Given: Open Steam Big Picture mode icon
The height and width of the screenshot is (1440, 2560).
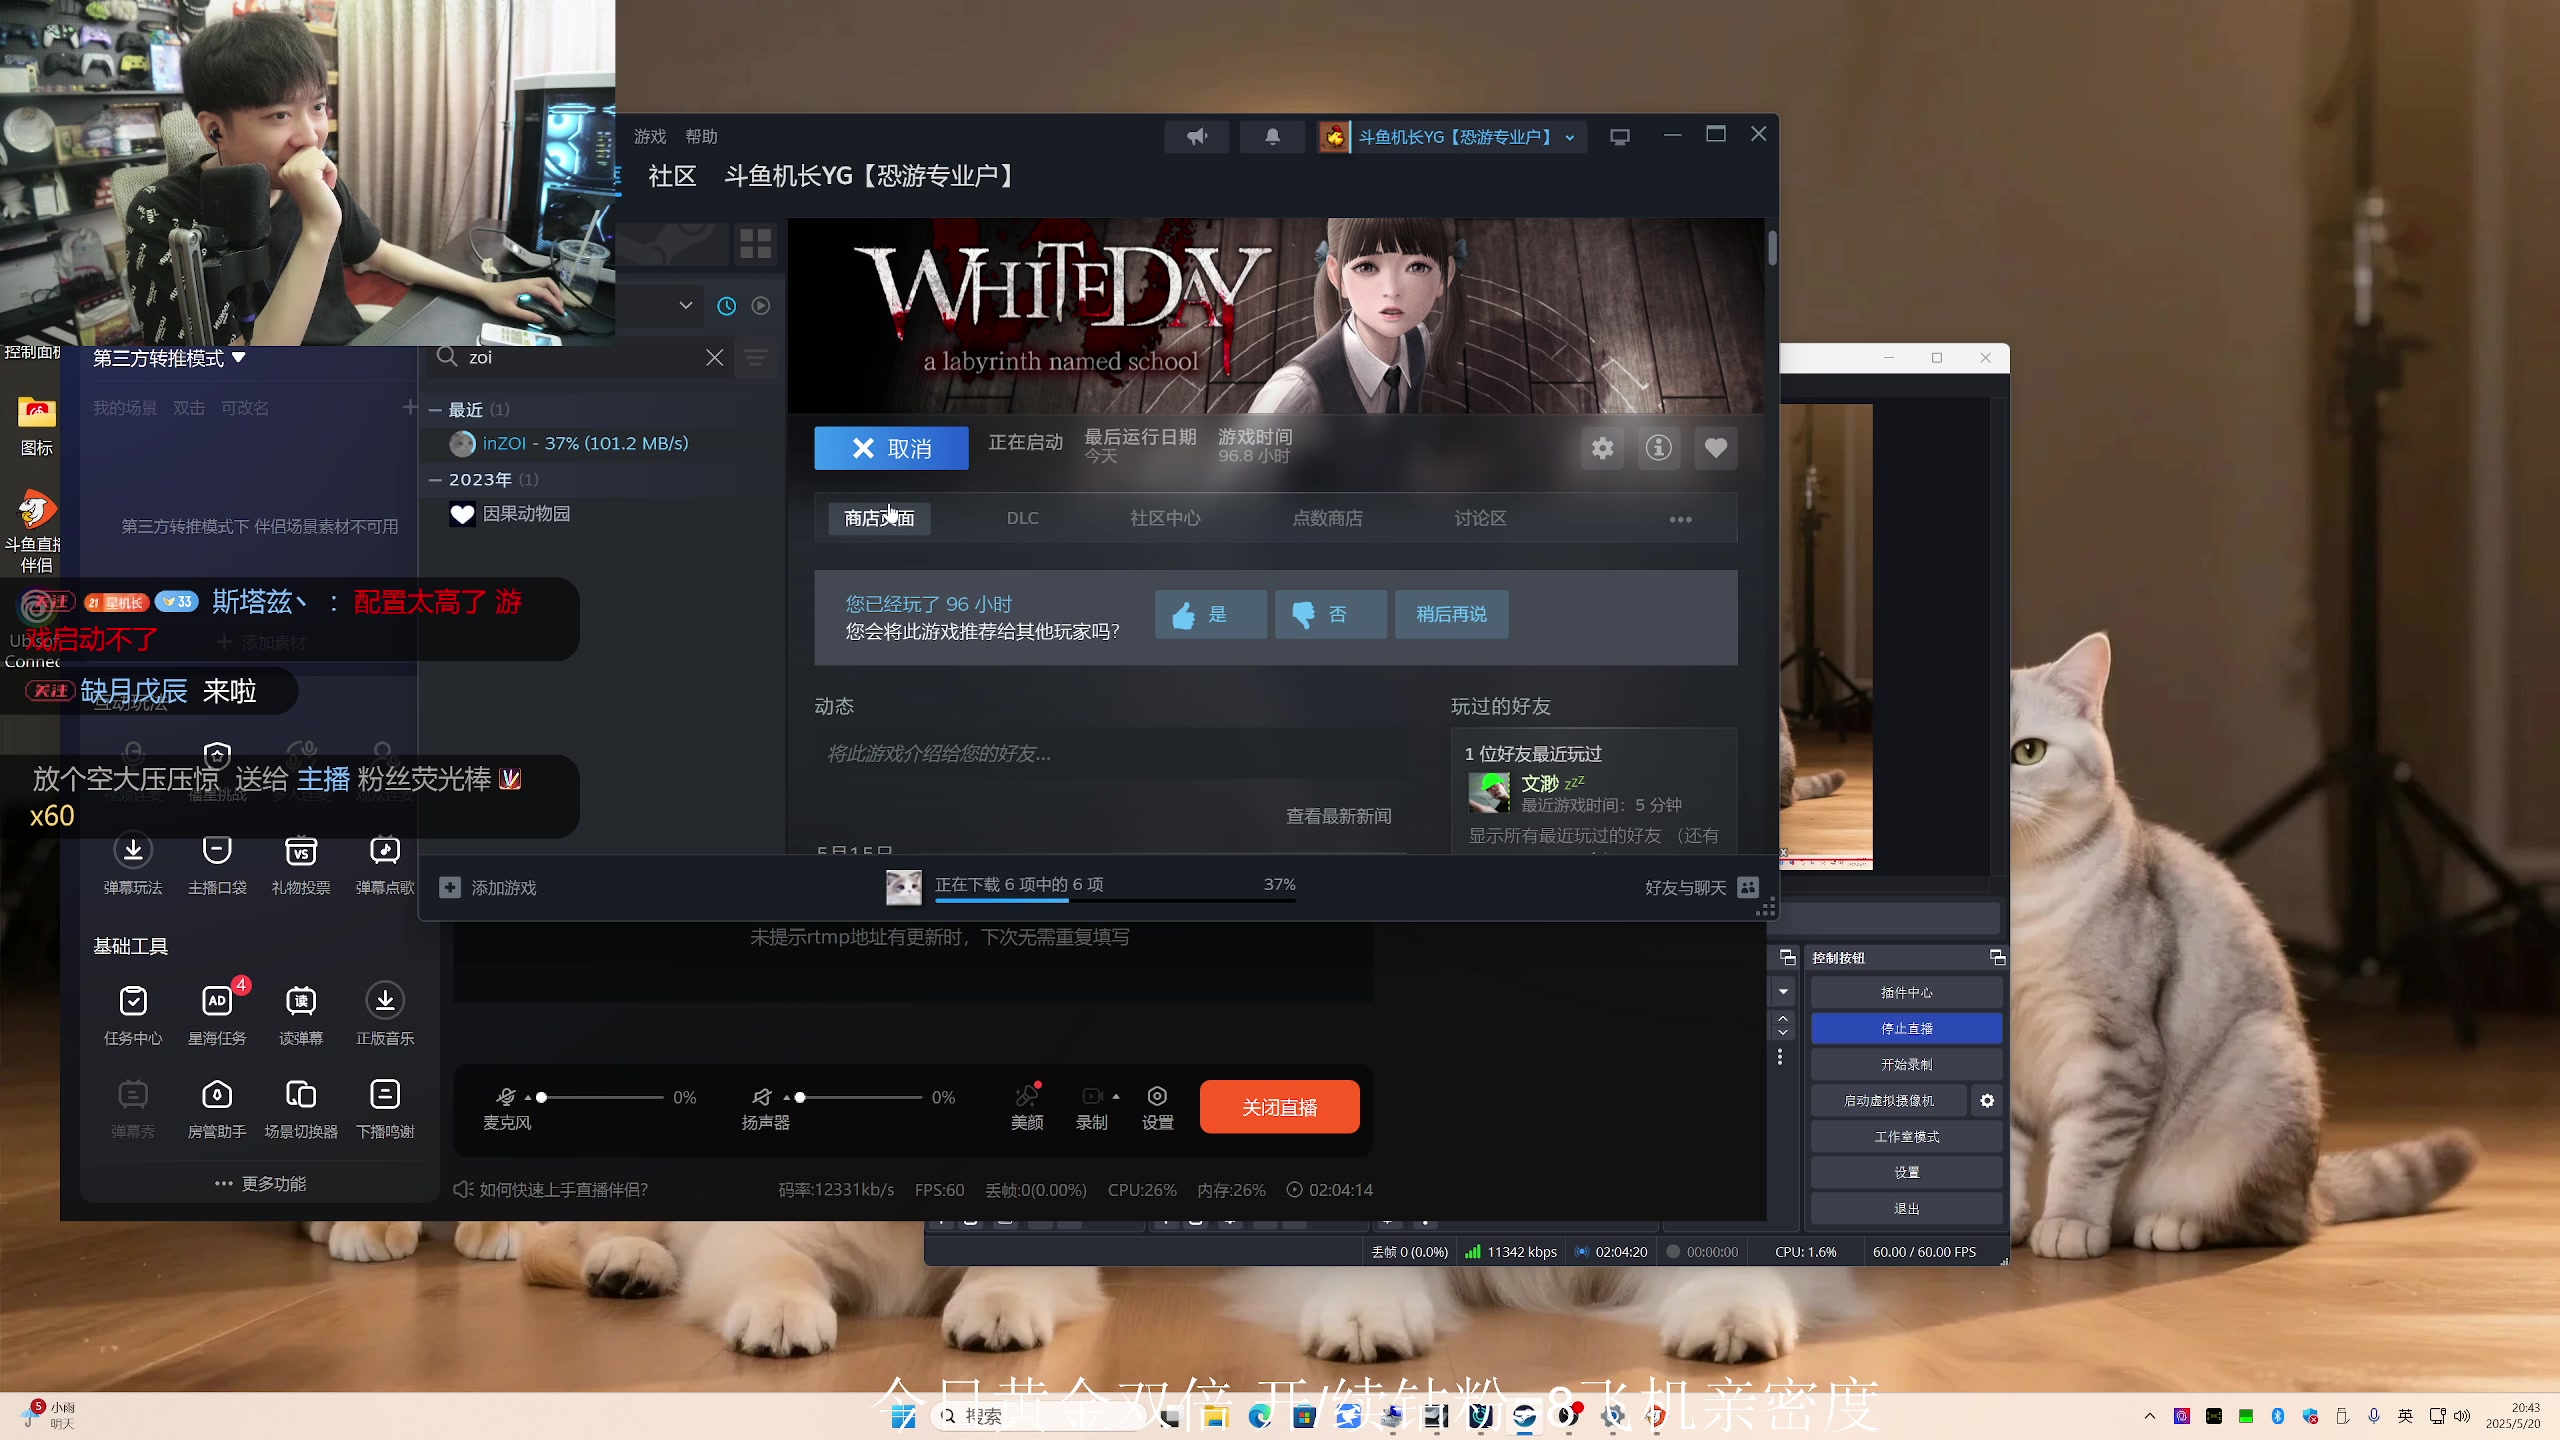Looking at the screenshot, I should point(1620,137).
